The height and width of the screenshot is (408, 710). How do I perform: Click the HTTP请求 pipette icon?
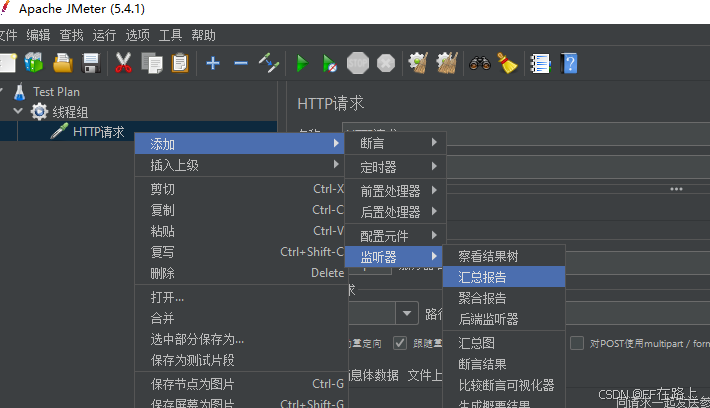[x=59, y=131]
